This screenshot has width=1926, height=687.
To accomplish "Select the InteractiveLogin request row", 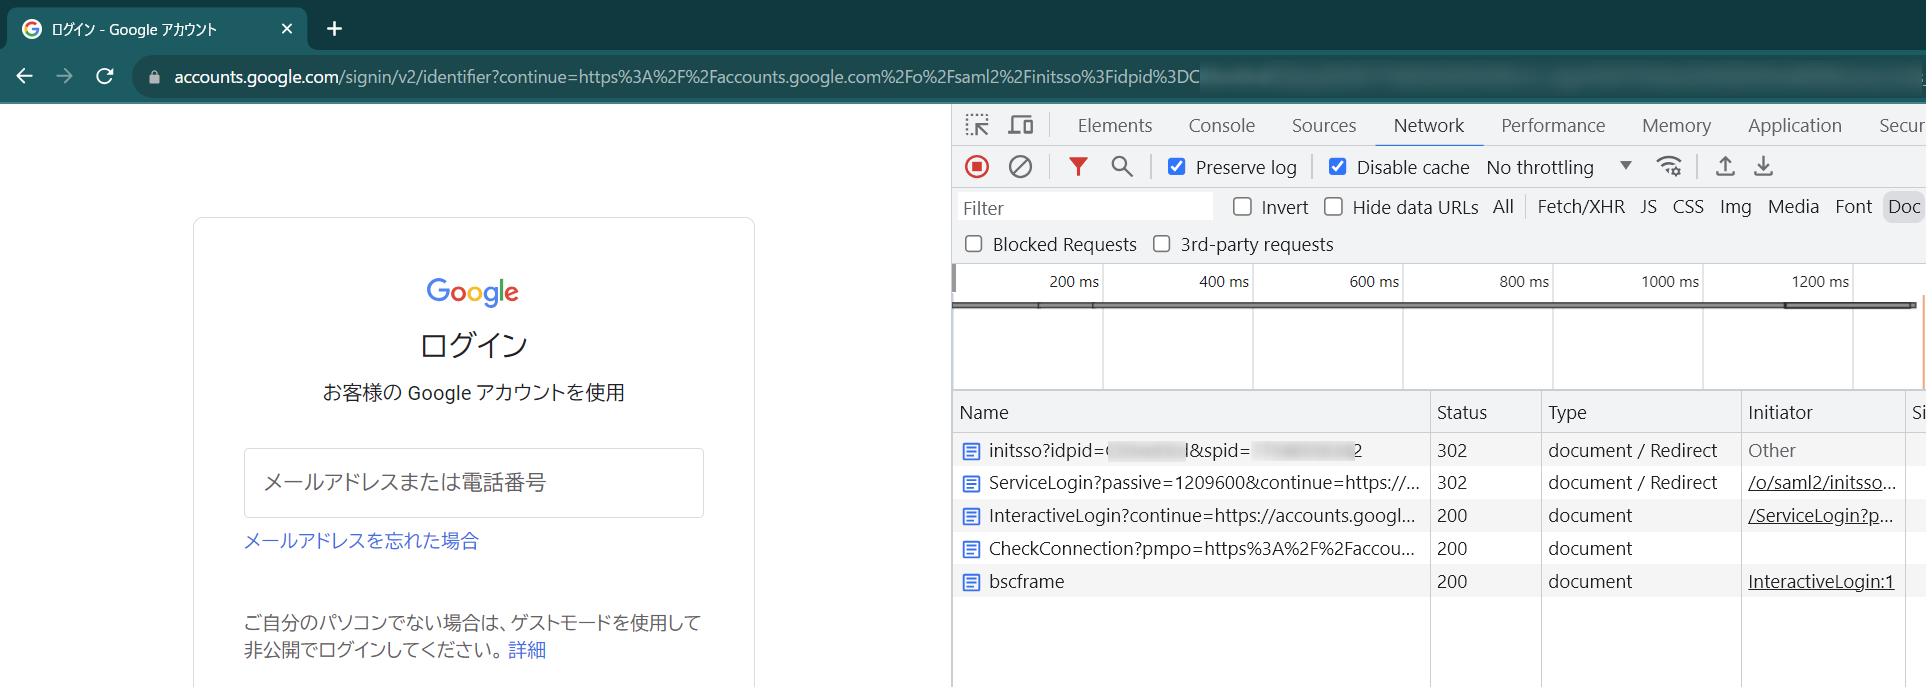I will (1439, 516).
